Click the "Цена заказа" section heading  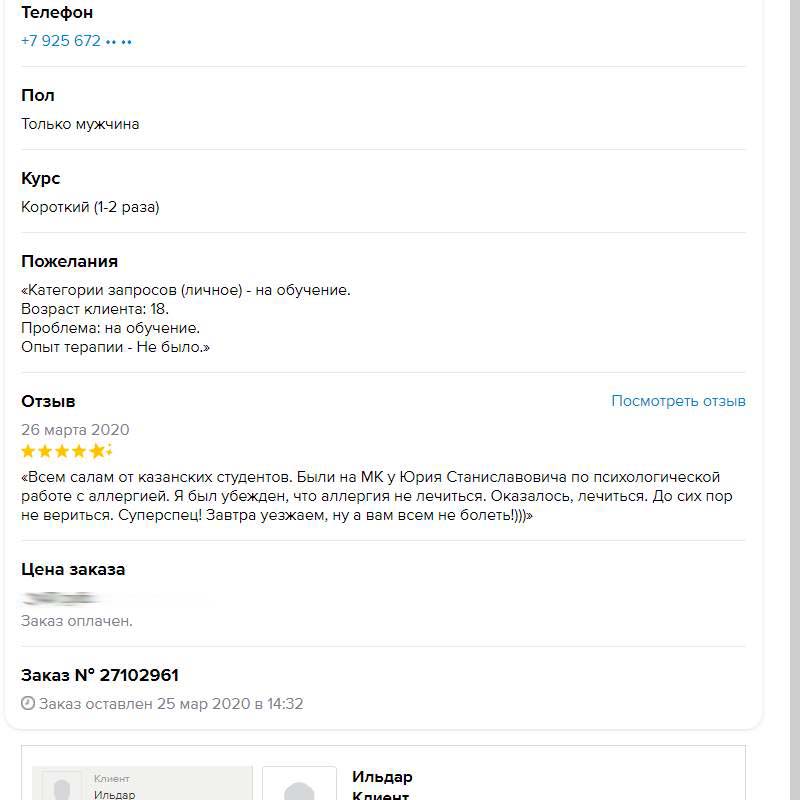(73, 569)
